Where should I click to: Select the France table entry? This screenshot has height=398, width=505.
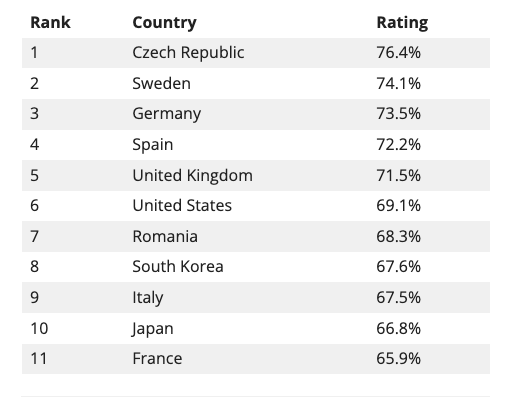pos(157,359)
